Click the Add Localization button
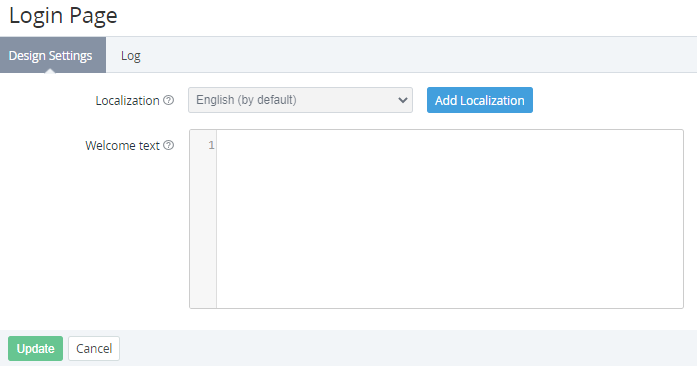This screenshot has width=697, height=367. [x=480, y=100]
